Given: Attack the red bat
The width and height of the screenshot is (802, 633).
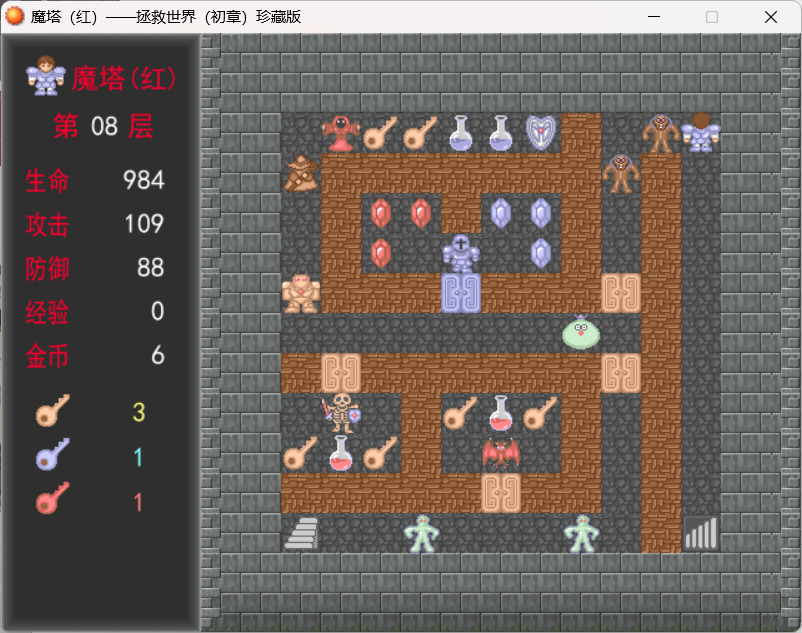Looking at the screenshot, I should click(x=501, y=453).
